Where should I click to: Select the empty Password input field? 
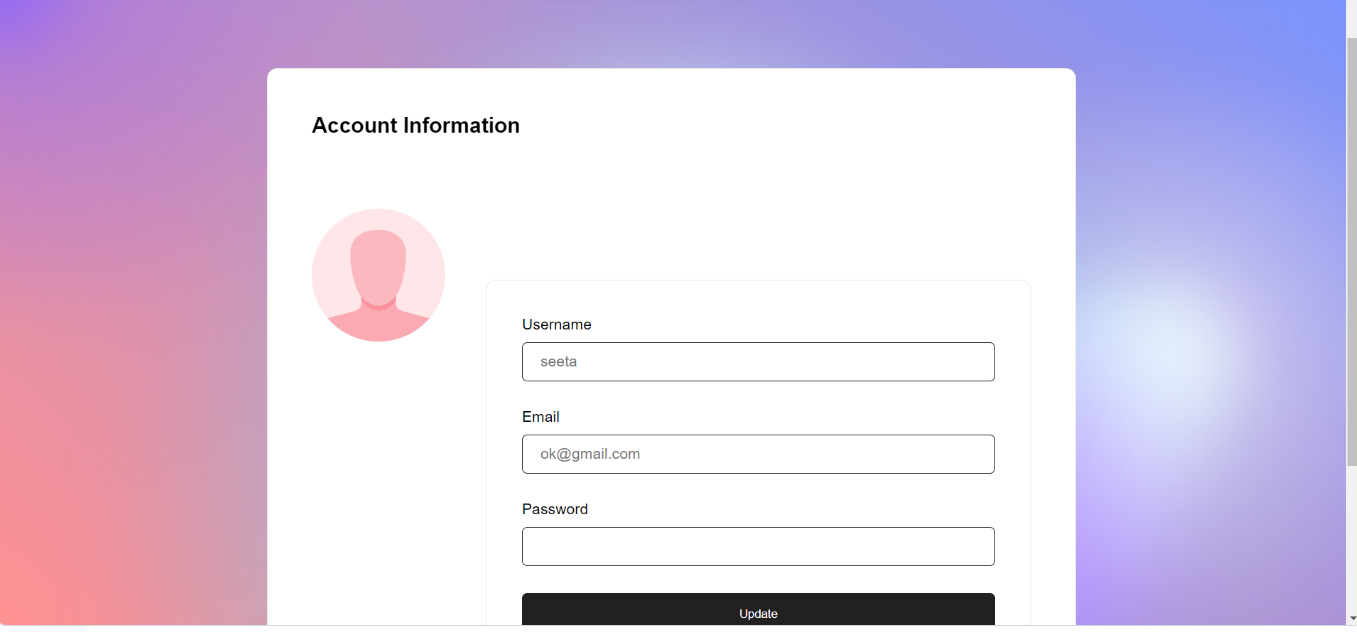[758, 547]
